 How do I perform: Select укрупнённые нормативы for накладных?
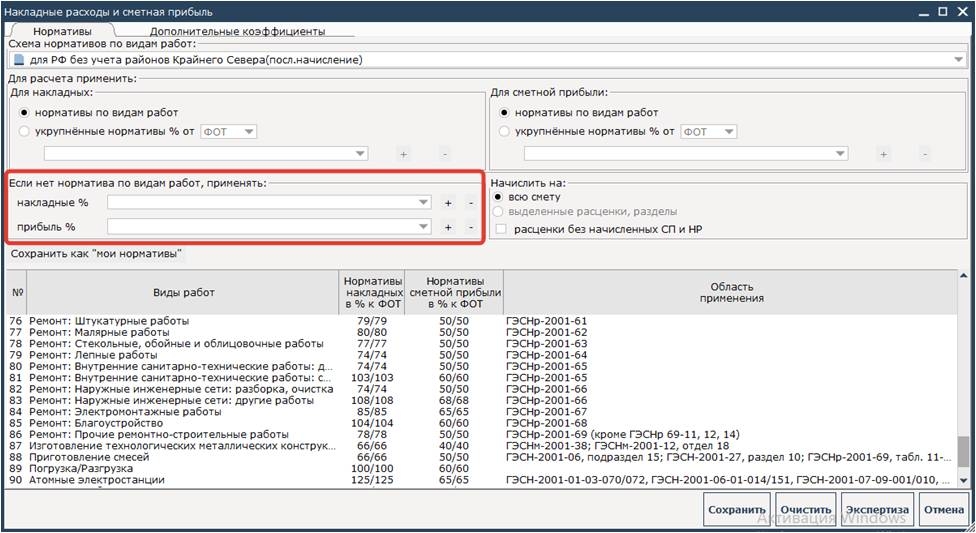click(24, 131)
